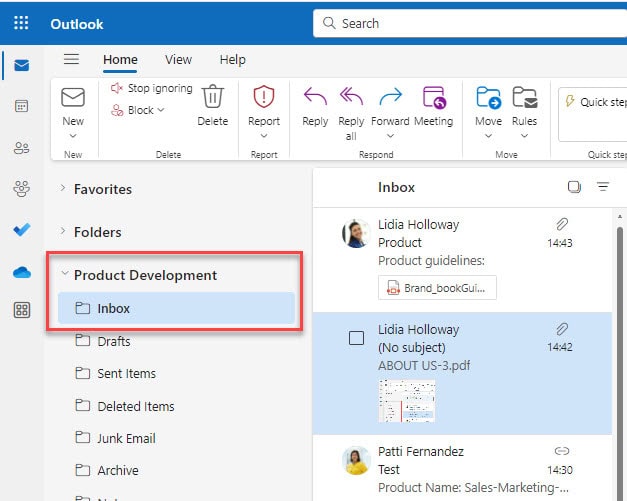This screenshot has height=501, width=627.
Task: Click the Quick steps lightning button
Action: 594,102
